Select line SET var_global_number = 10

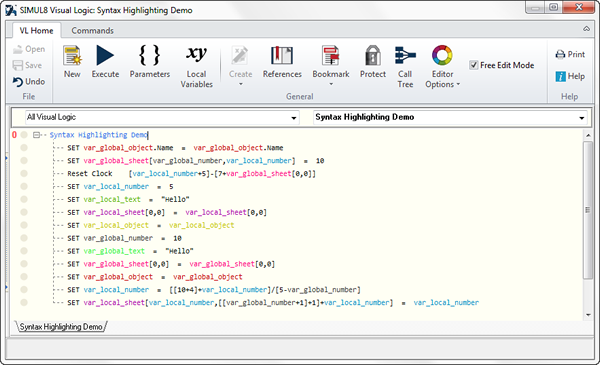pos(124,238)
